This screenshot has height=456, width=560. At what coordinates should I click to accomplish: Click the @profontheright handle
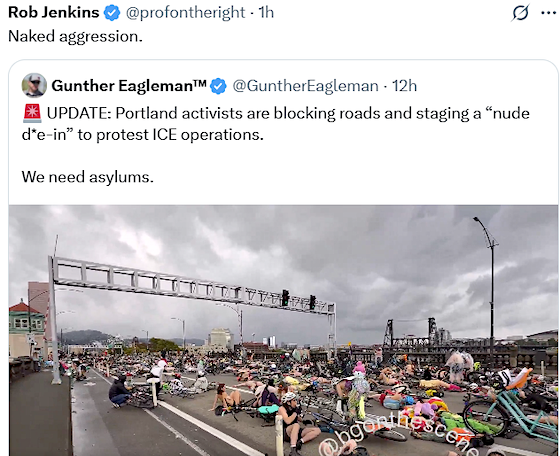[185, 13]
